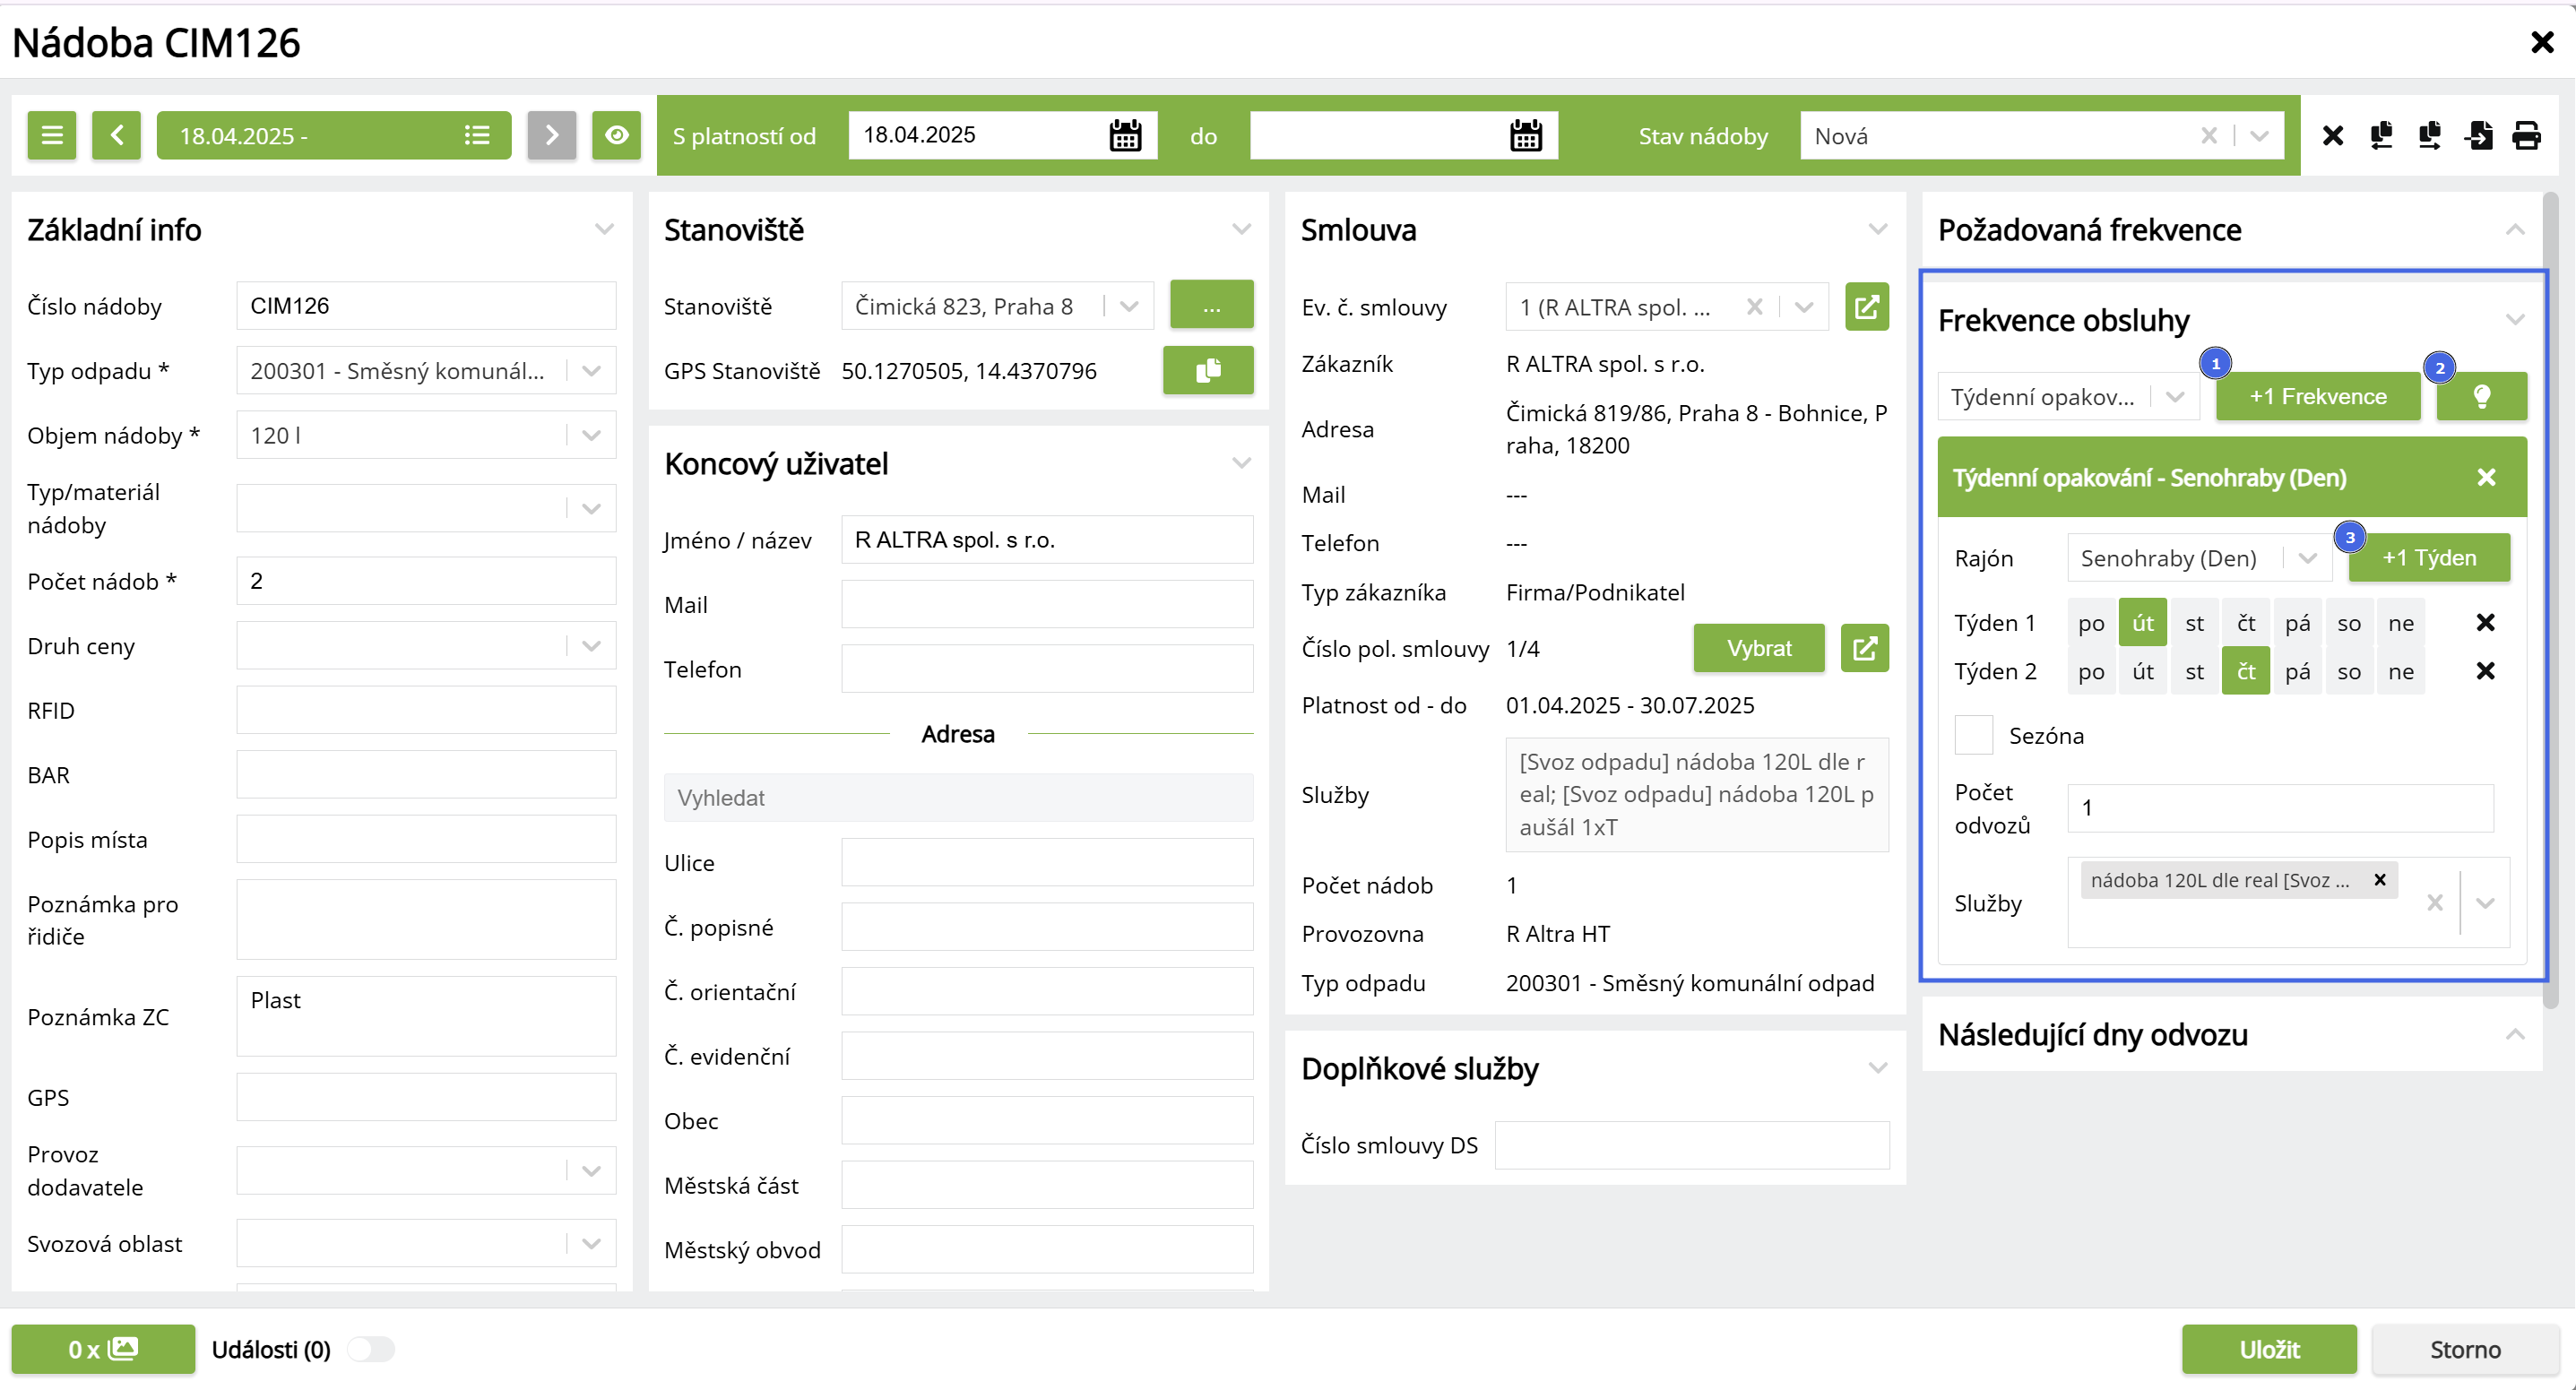
Task: Copy GPS Stanoviště coordinates icon button
Action: pyautogui.click(x=1207, y=371)
